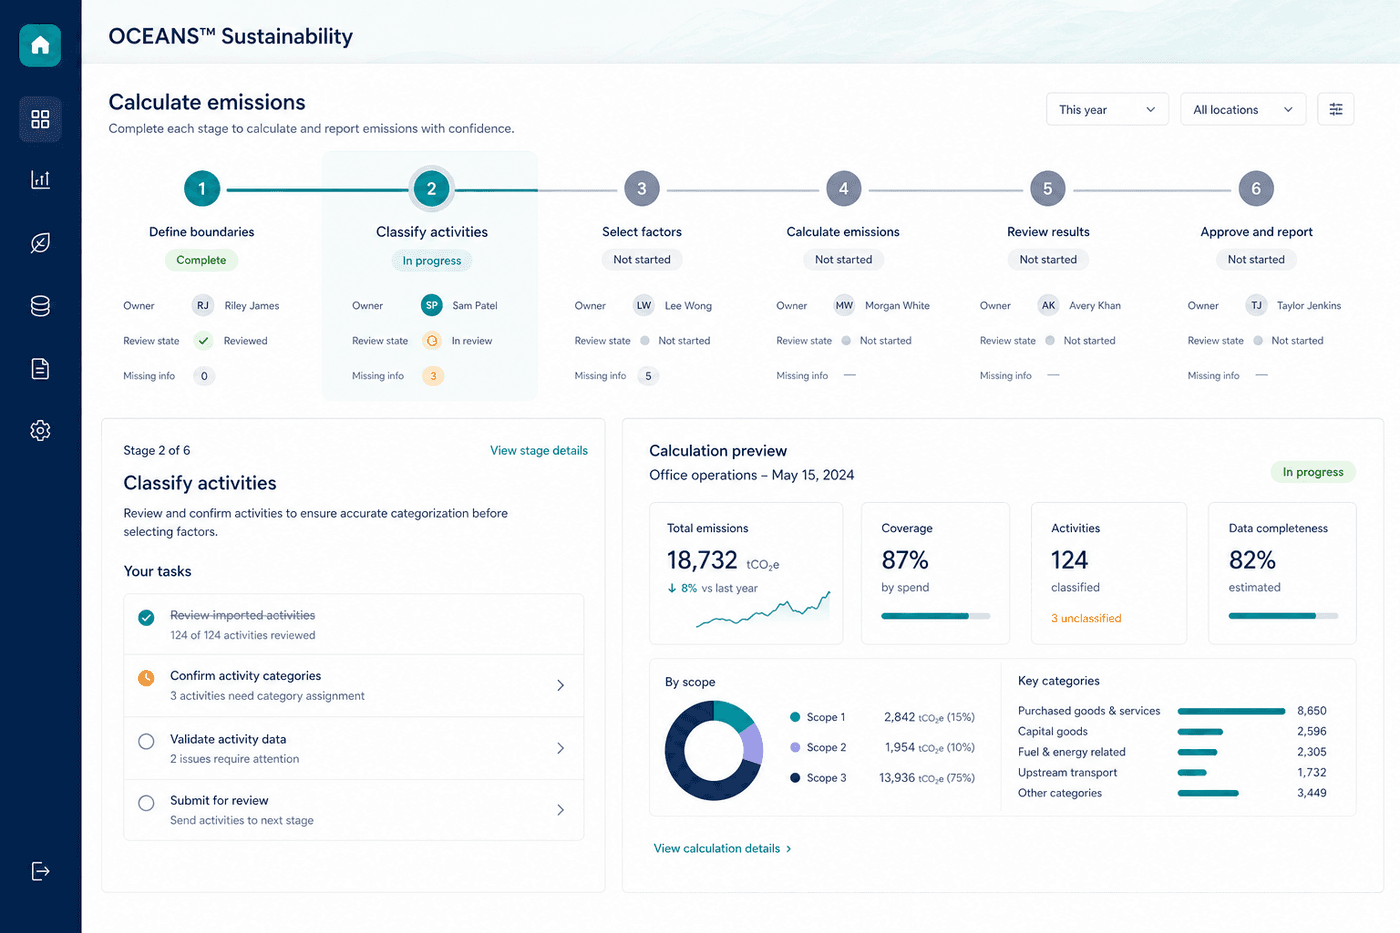Screen dimensions: 1400x933
Task: Click the Purchased goods & services bar
Action: point(1231,711)
